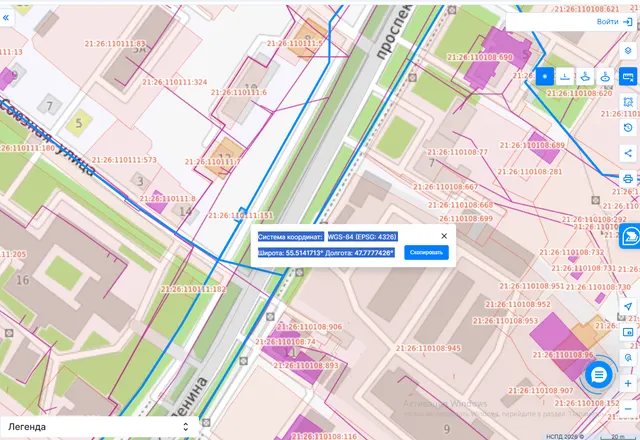This screenshot has height=440, width=640.
Task: Click parcel label 21:26:110108:74
Action: (286, 342)
